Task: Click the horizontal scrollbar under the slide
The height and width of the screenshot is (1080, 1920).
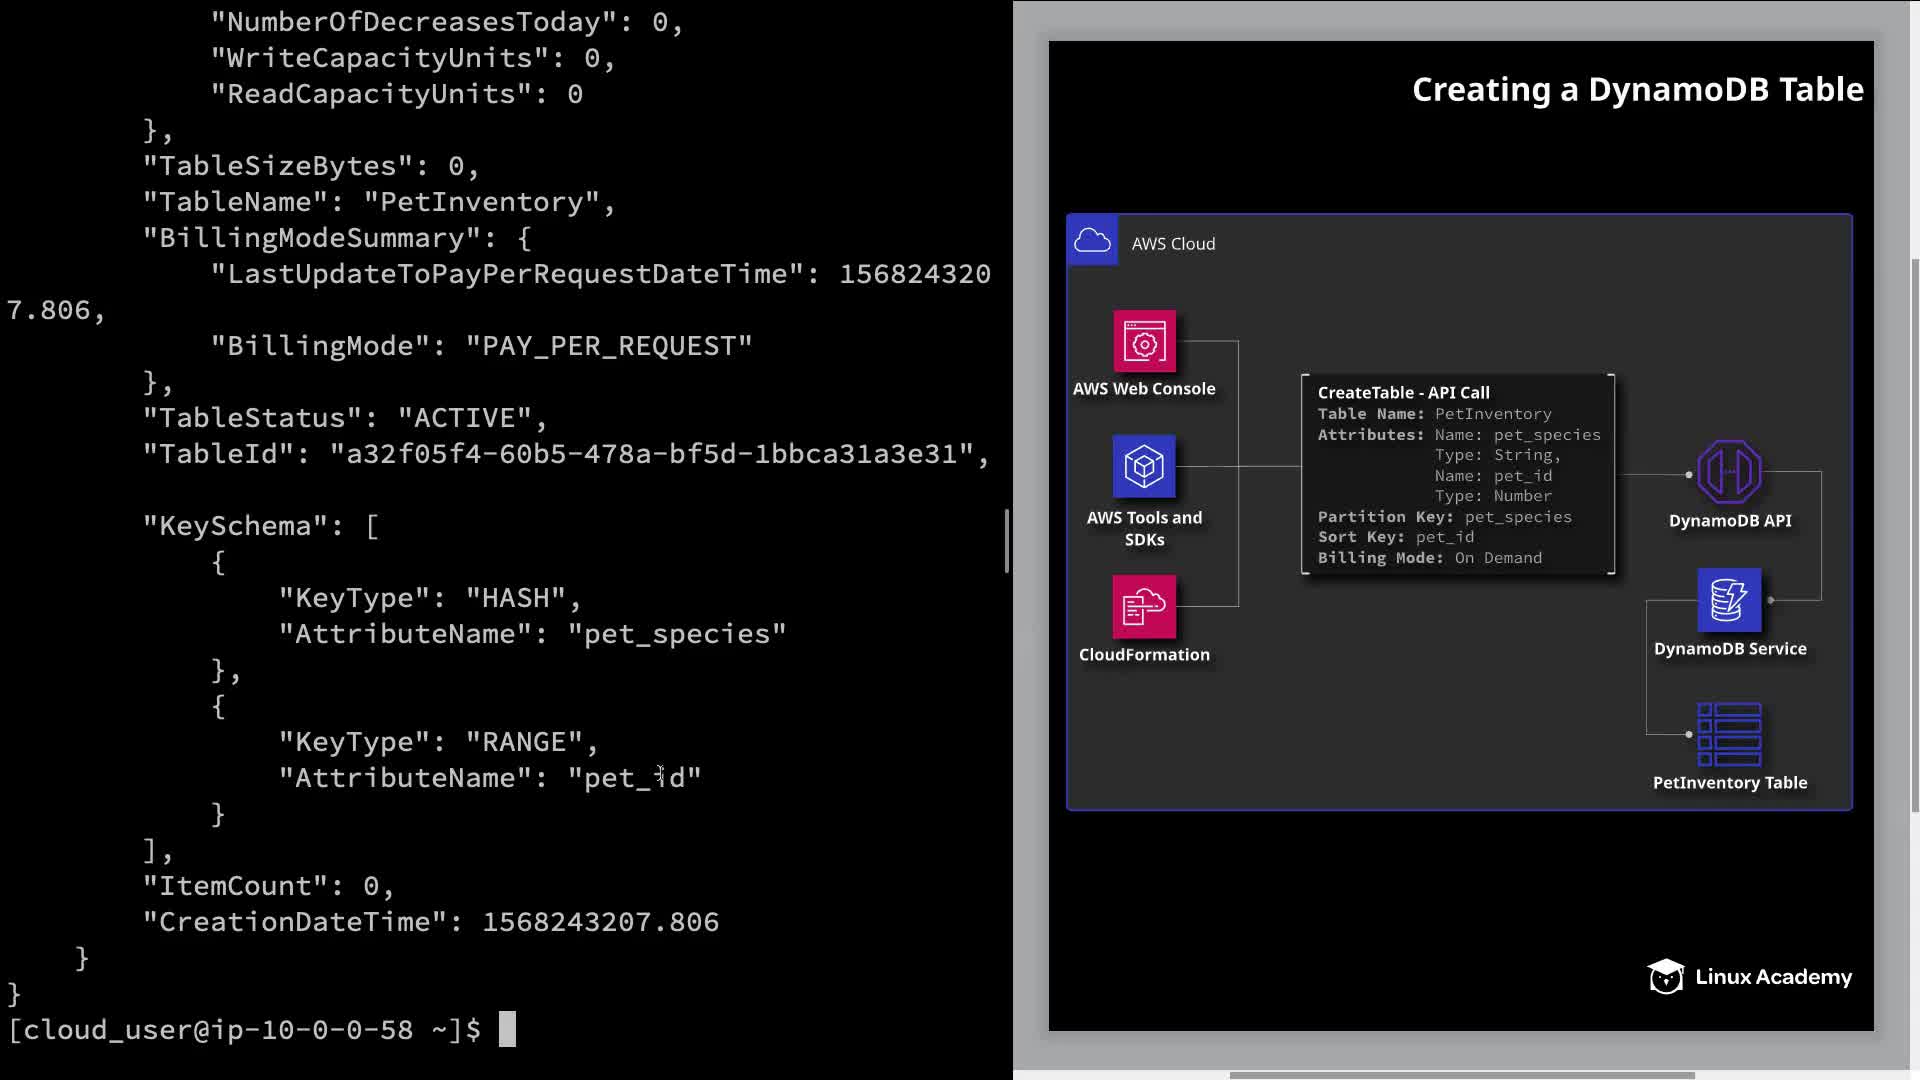Action: coord(1460,1075)
